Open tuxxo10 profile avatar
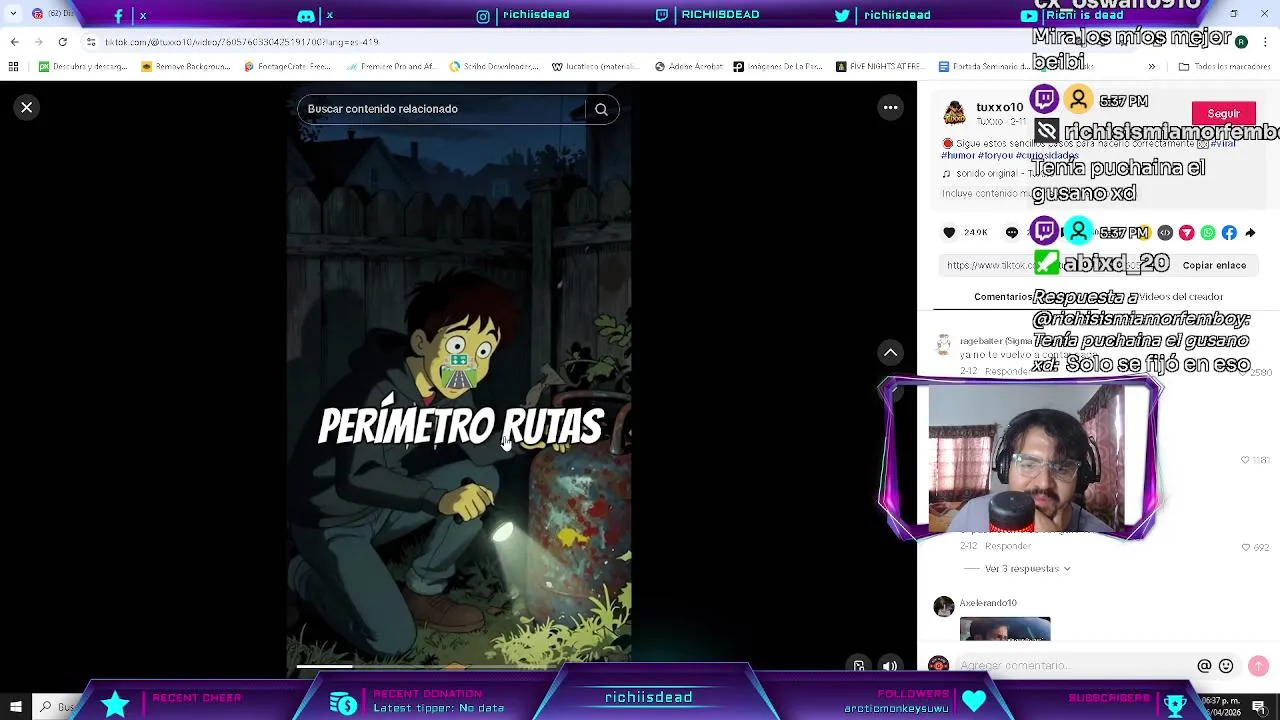 point(955,113)
